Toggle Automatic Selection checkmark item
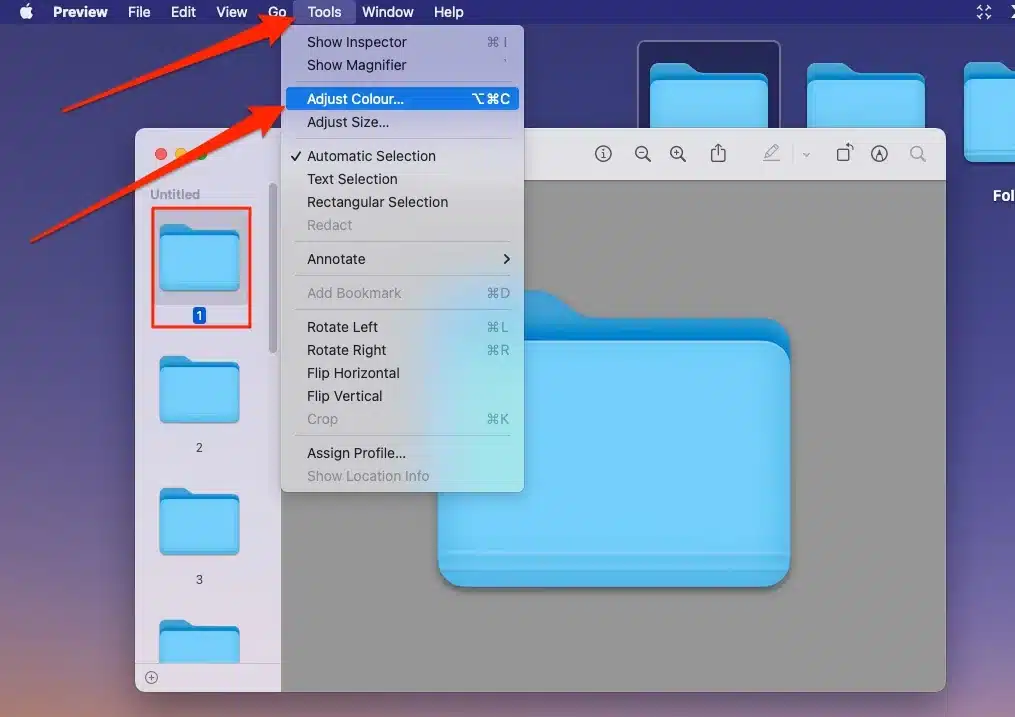This screenshot has height=717, width=1015. 402,156
